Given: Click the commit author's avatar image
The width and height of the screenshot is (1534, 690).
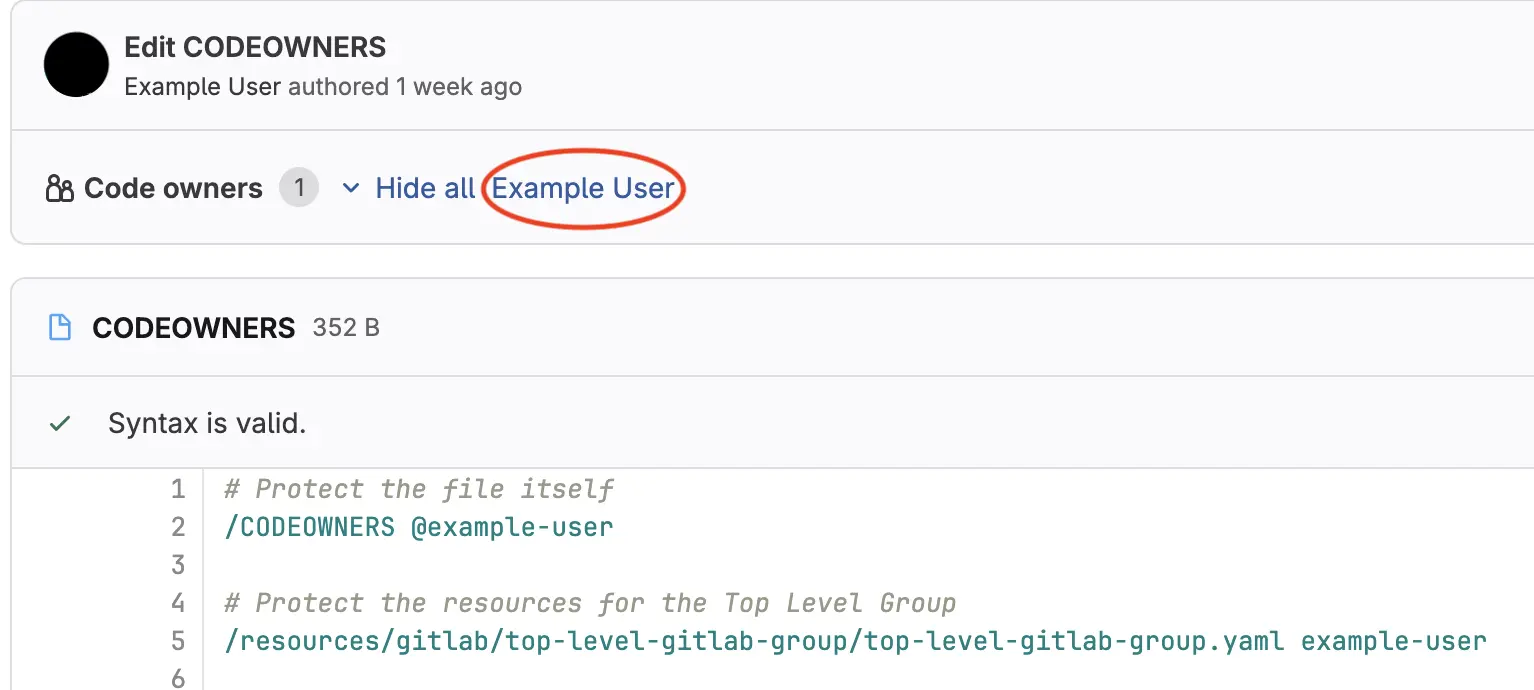Looking at the screenshot, I should [x=76, y=65].
